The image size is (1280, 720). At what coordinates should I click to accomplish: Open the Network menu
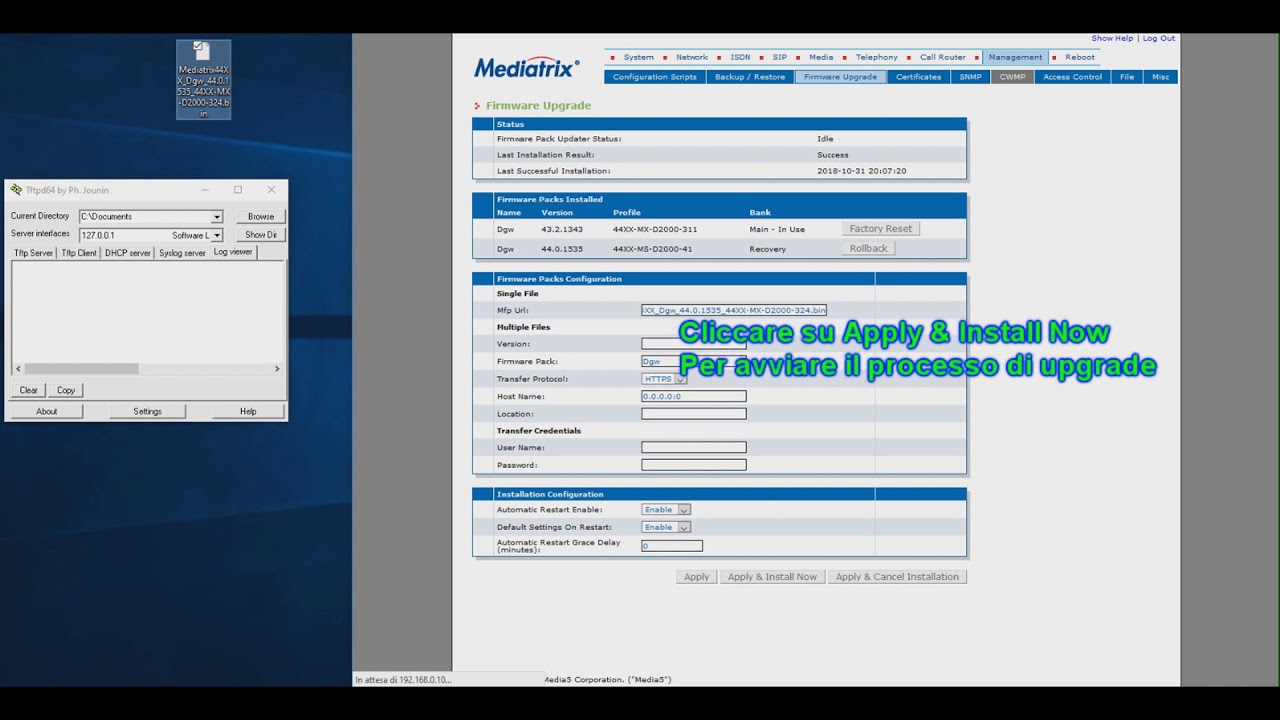[691, 57]
